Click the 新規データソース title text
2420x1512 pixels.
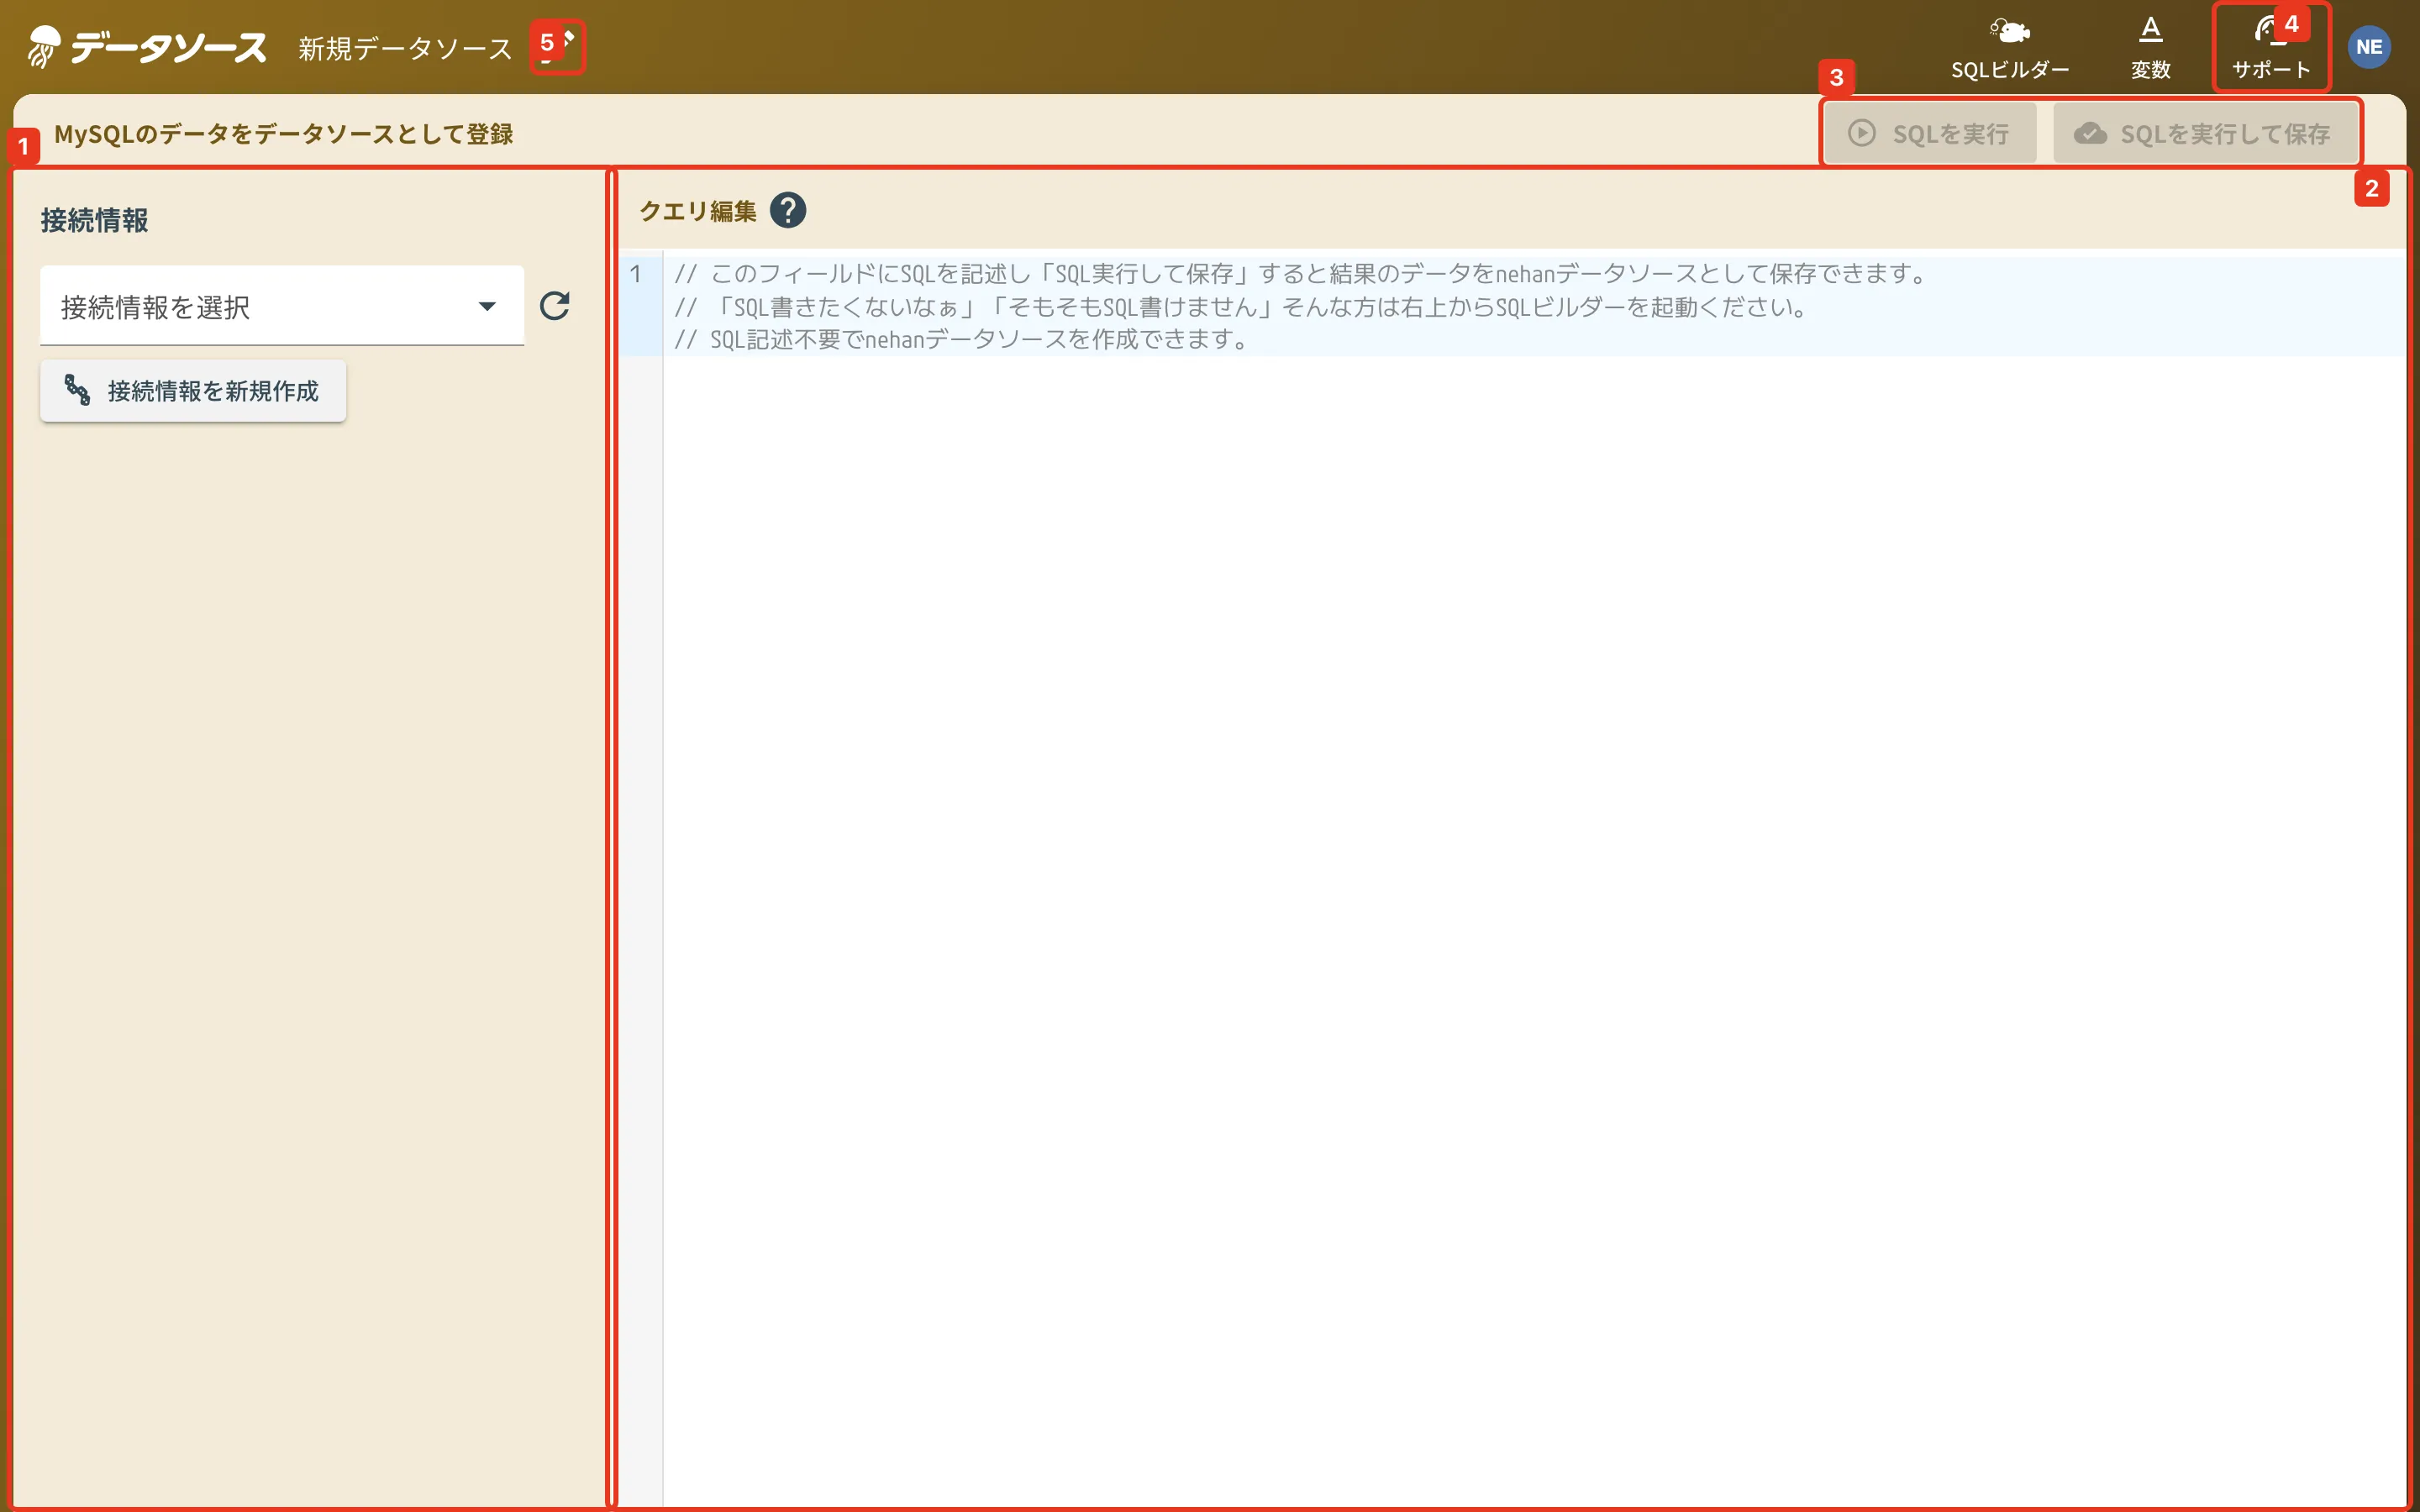click(x=405, y=48)
